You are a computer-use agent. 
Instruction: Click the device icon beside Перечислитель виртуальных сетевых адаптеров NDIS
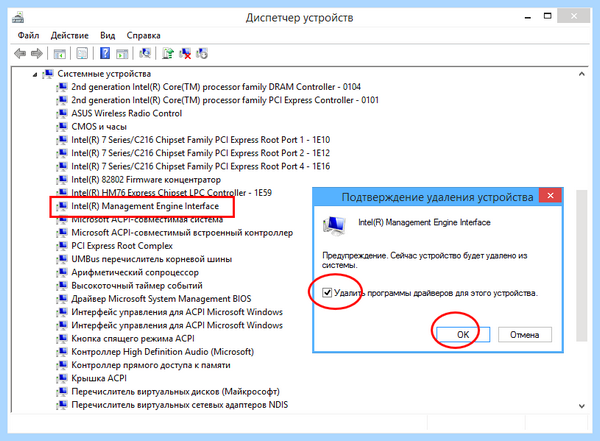click(62, 405)
